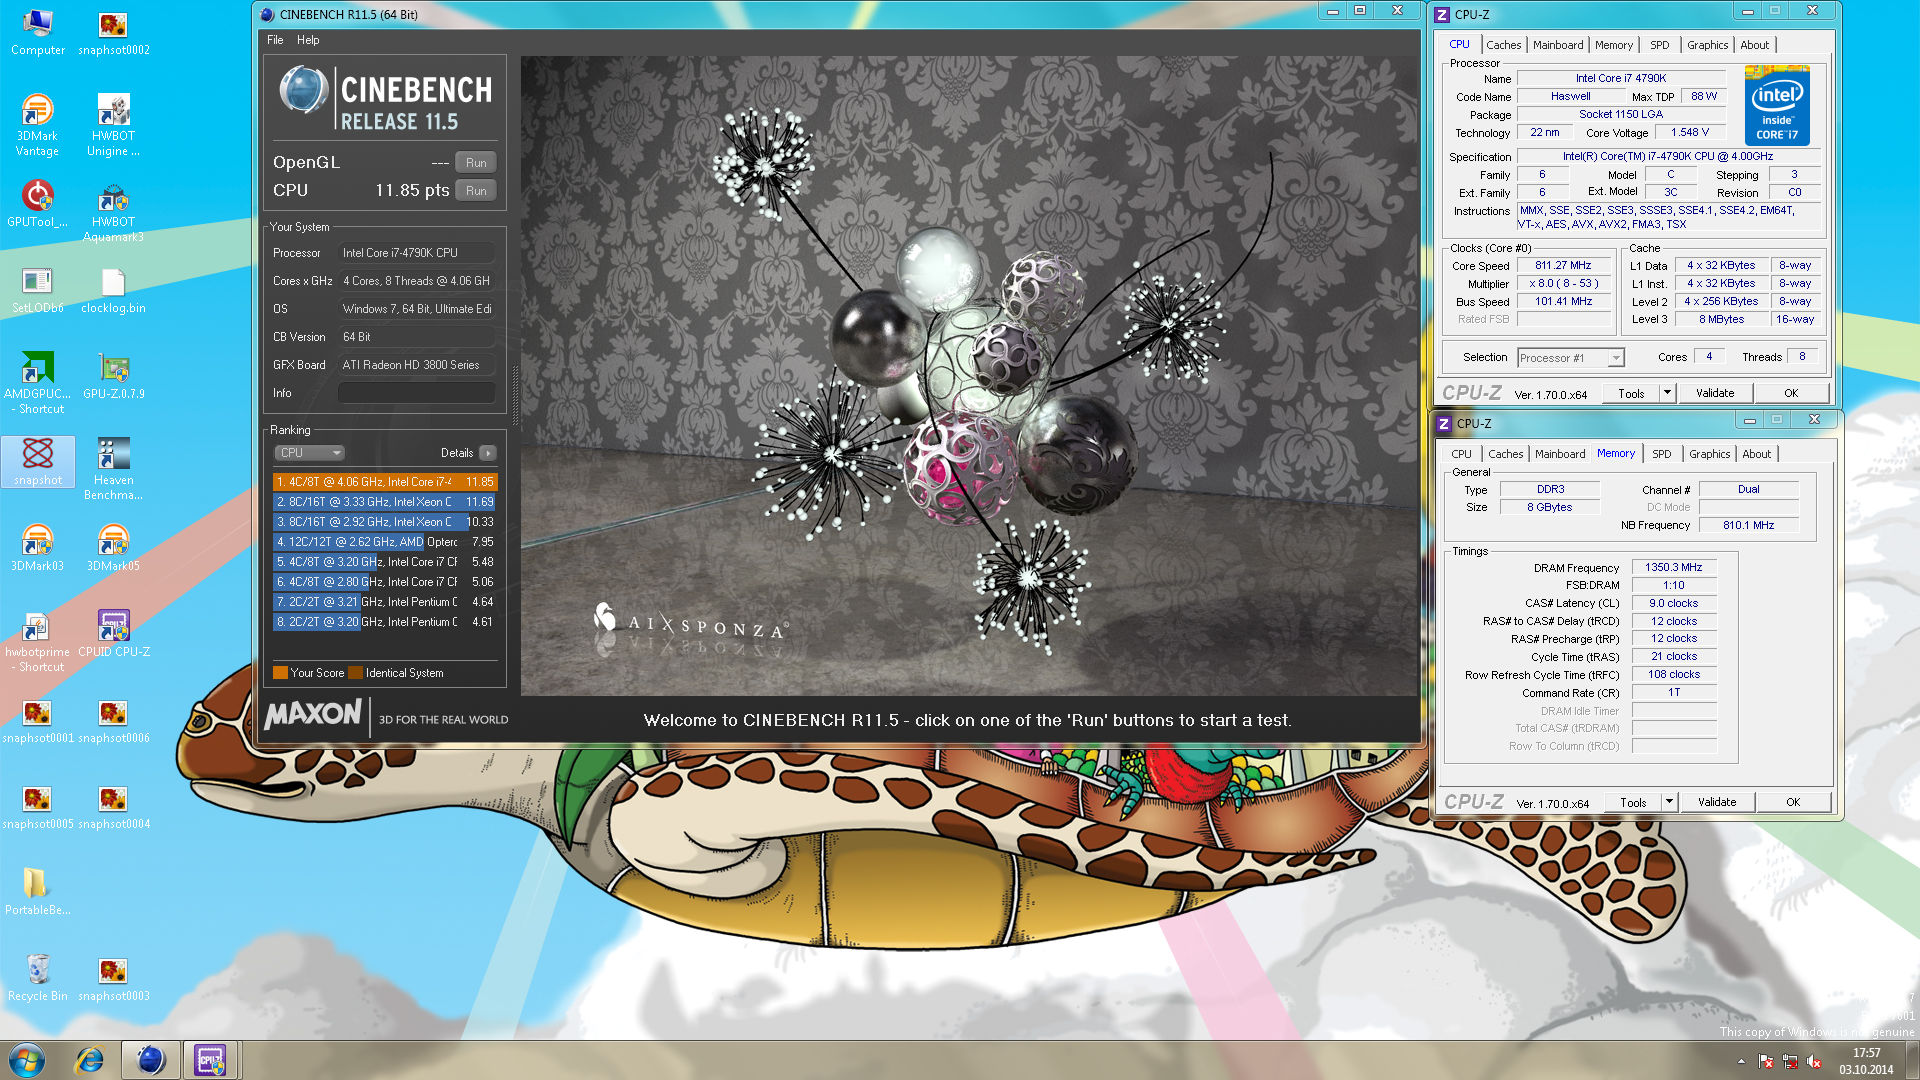Open snapshot0003 image file
1920x1080 pixels.
[114, 978]
